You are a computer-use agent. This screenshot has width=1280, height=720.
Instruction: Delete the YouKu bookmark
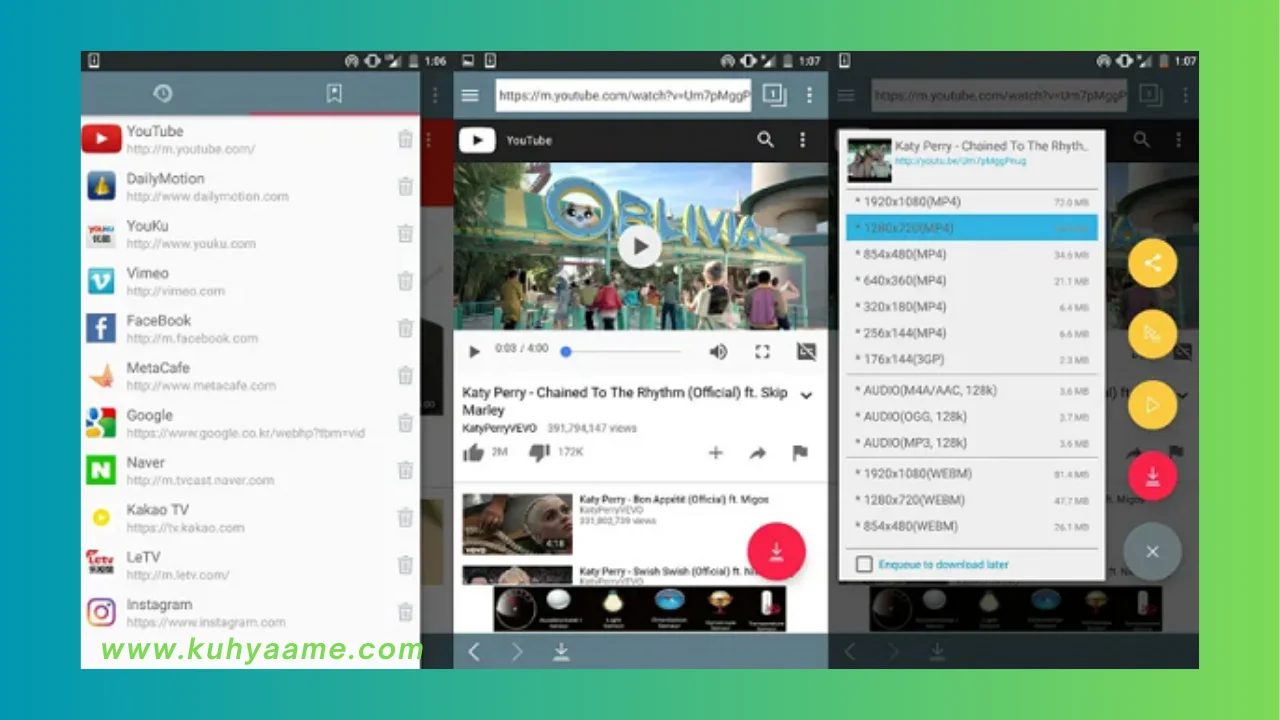tap(405, 233)
